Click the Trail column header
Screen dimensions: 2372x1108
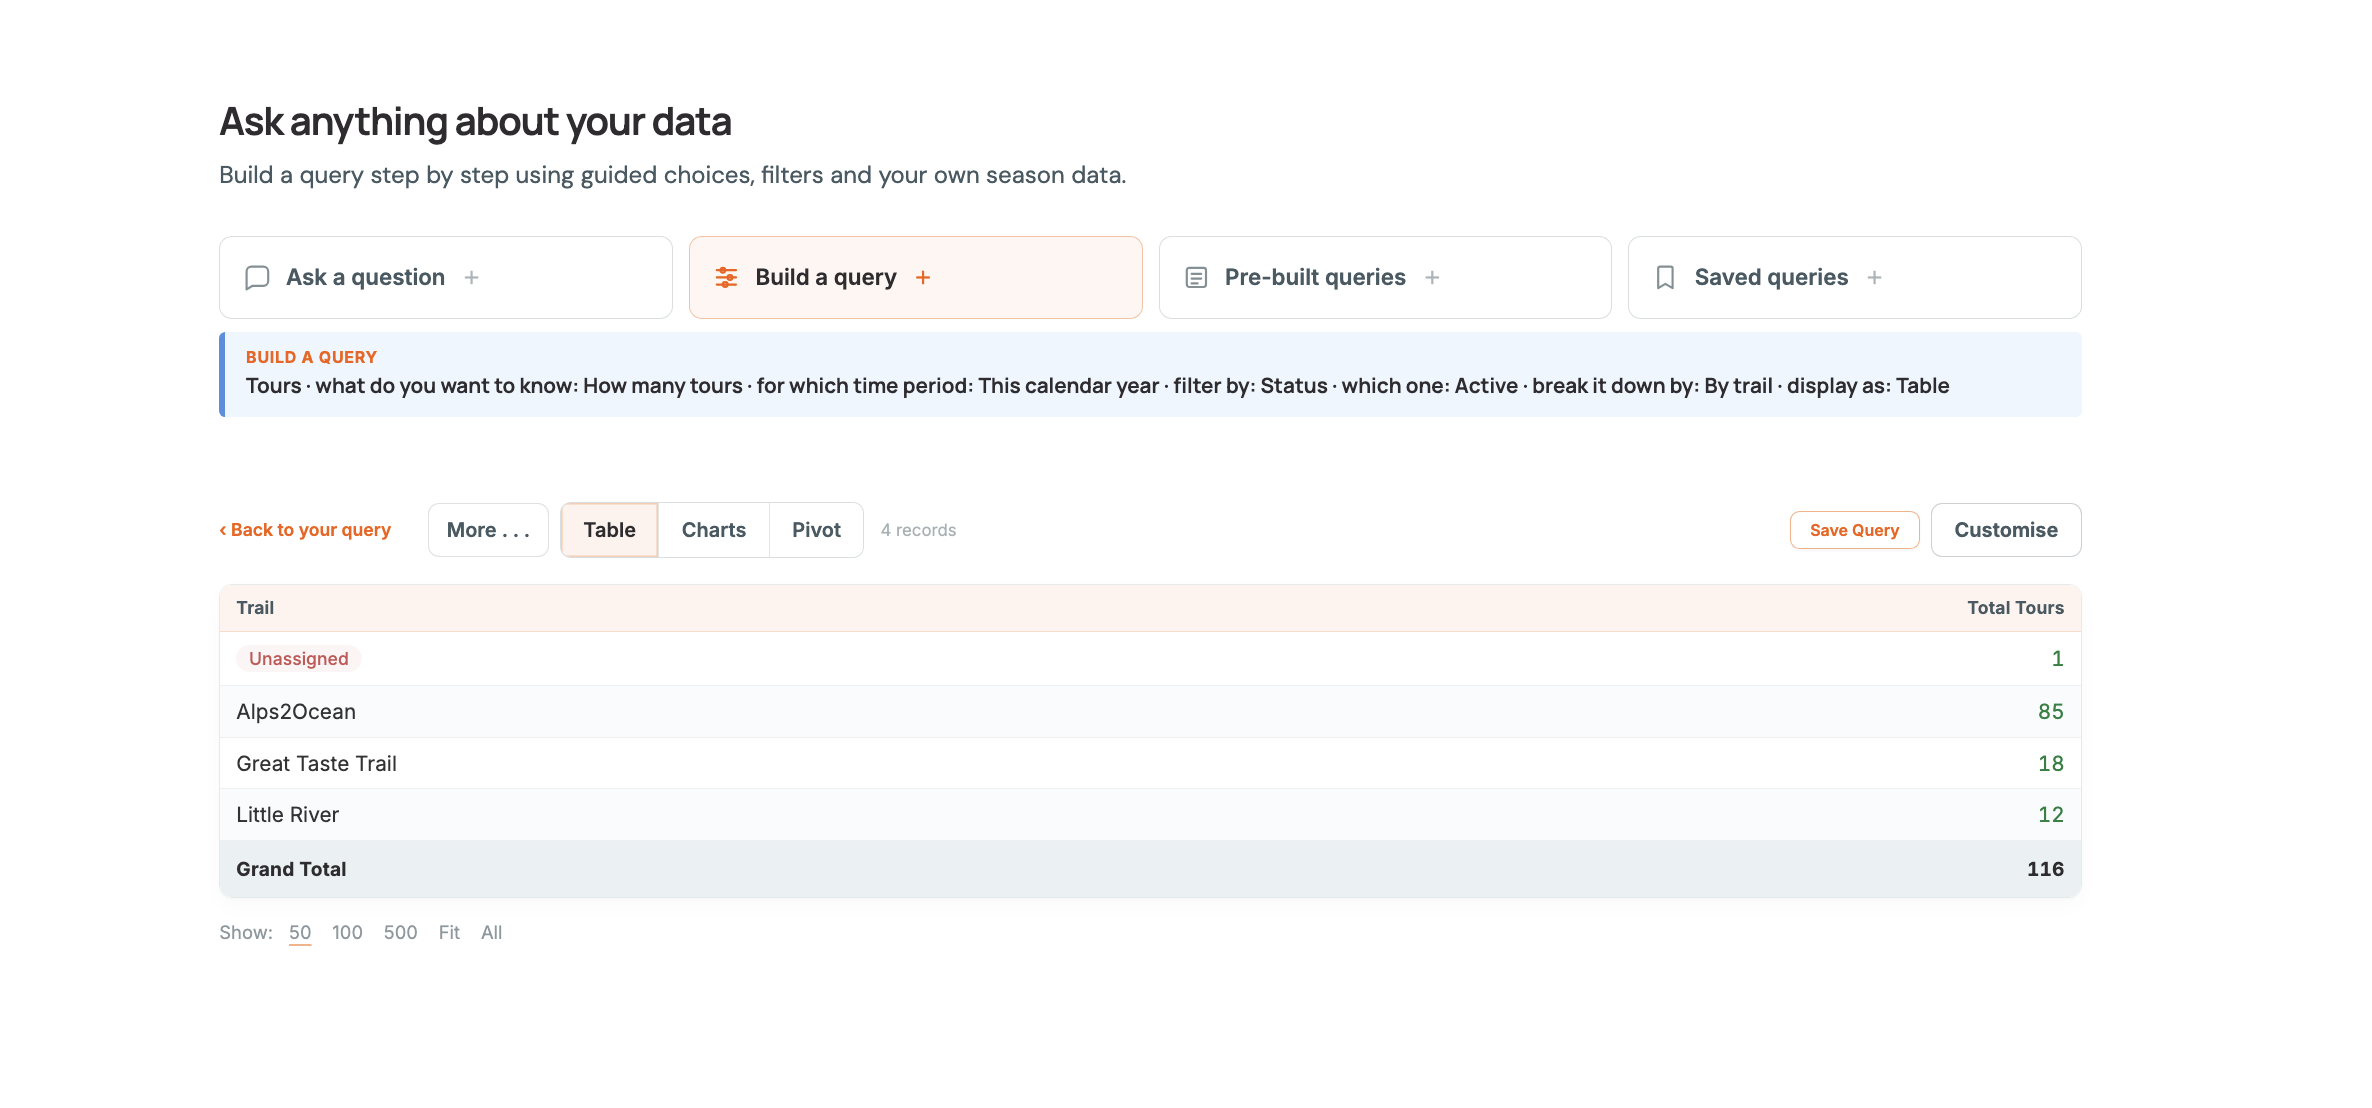point(255,608)
